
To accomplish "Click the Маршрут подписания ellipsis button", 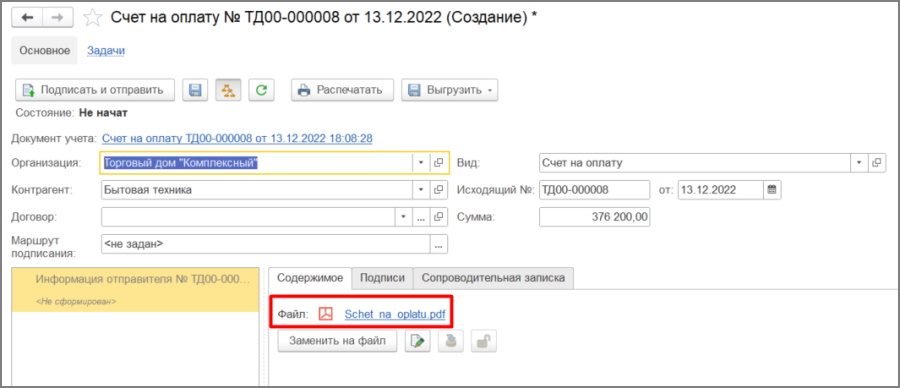I will click(x=439, y=244).
